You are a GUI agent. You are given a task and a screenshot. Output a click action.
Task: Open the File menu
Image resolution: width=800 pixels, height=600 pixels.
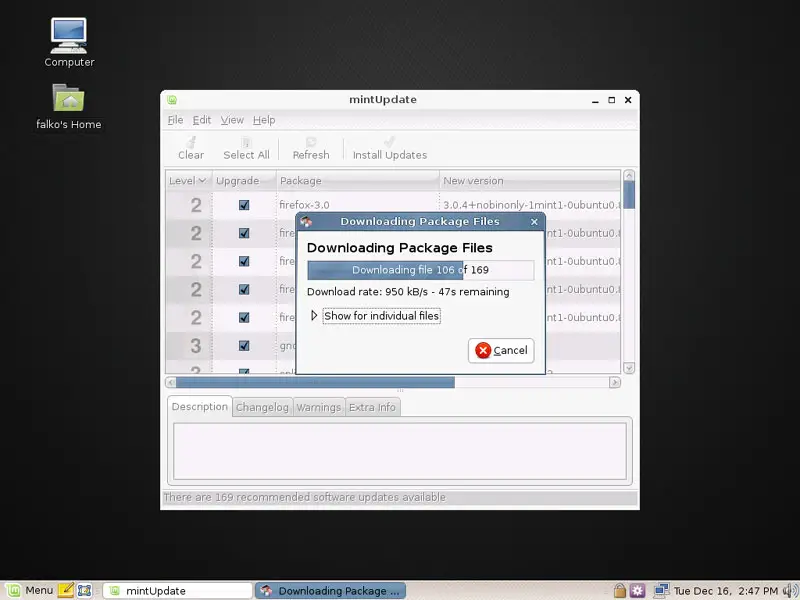pos(175,120)
